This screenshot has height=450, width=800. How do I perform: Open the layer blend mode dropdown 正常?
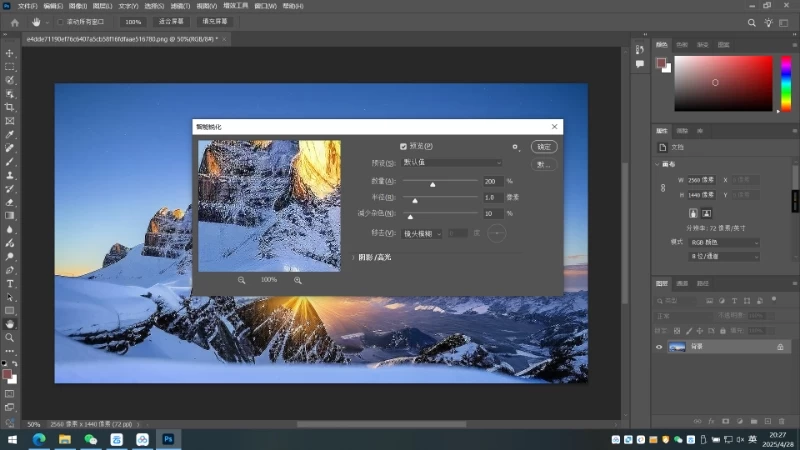pos(683,316)
